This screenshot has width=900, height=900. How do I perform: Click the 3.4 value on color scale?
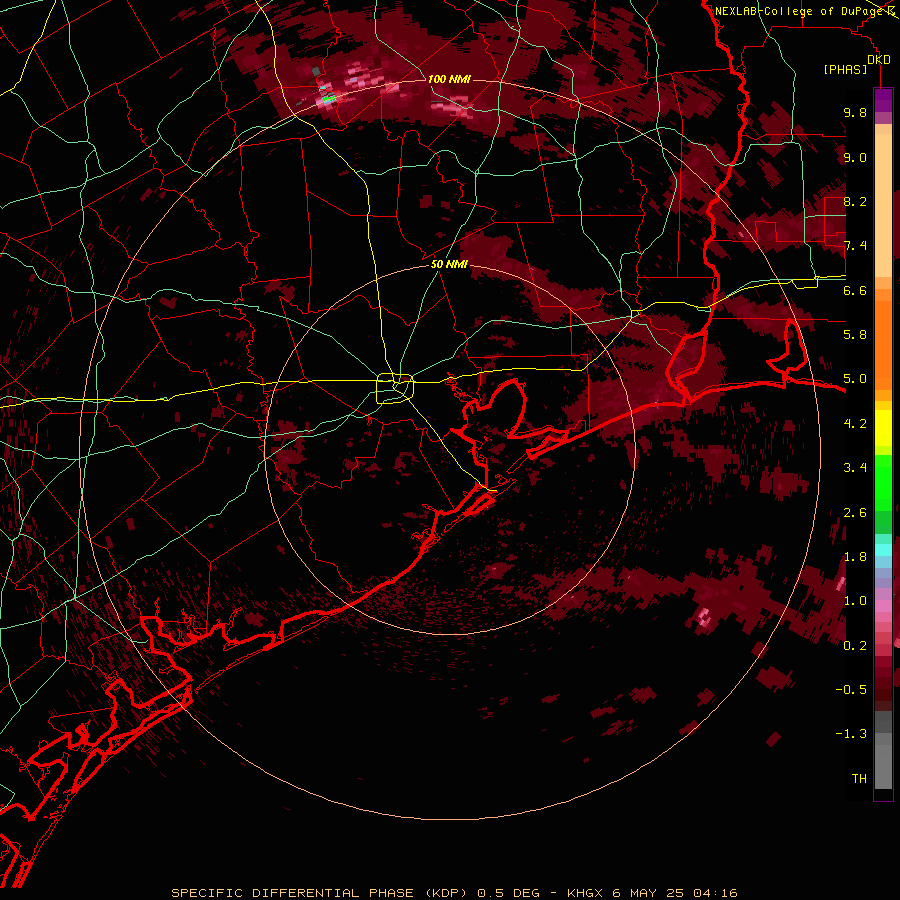tap(855, 468)
